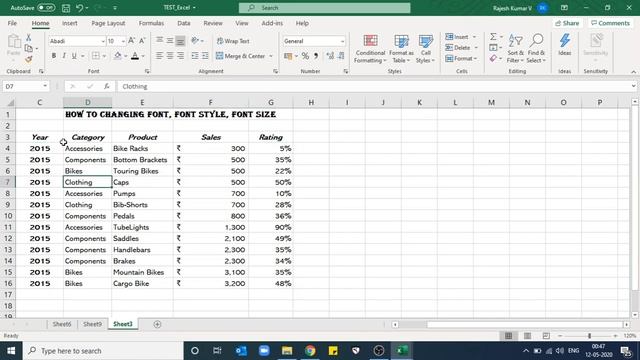The height and width of the screenshot is (360, 640).
Task: Click the Clear eraser icon
Action: (493, 59)
